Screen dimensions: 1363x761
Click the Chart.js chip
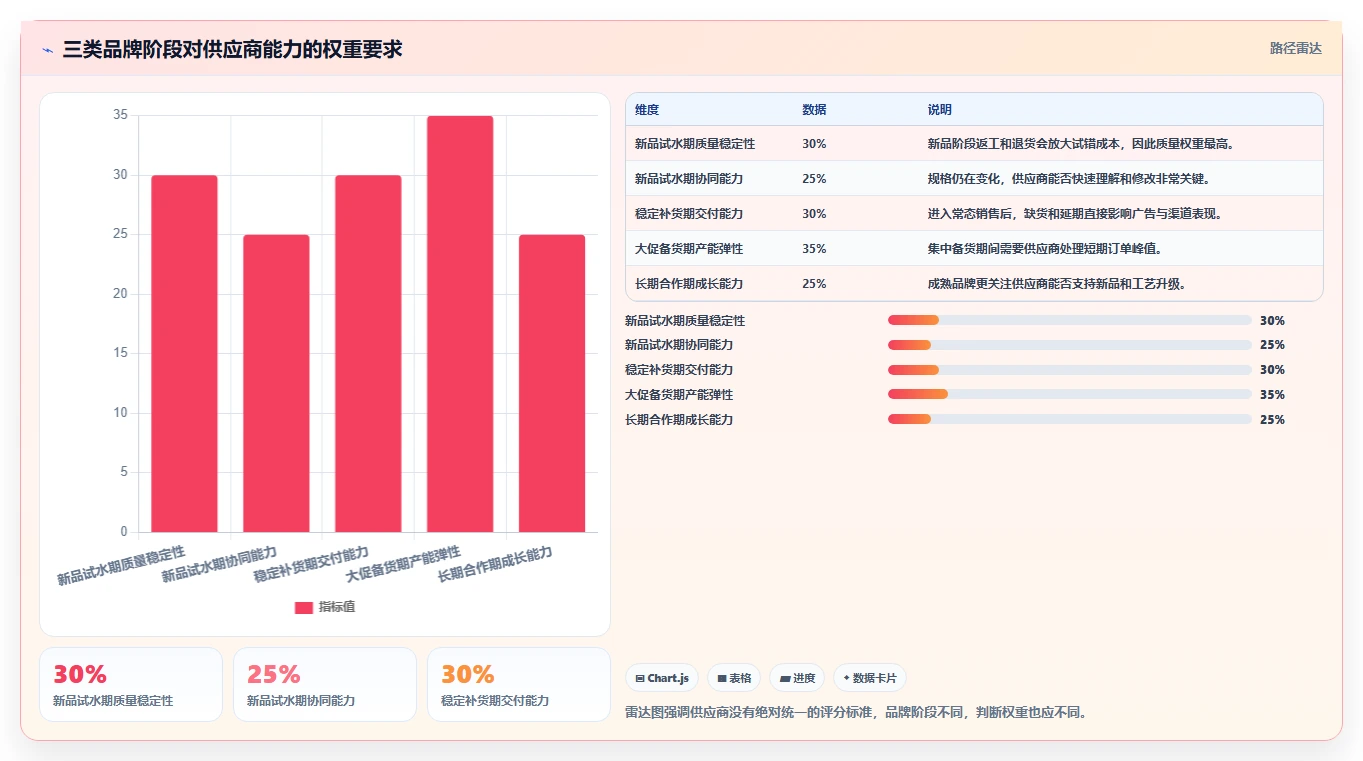coord(662,678)
